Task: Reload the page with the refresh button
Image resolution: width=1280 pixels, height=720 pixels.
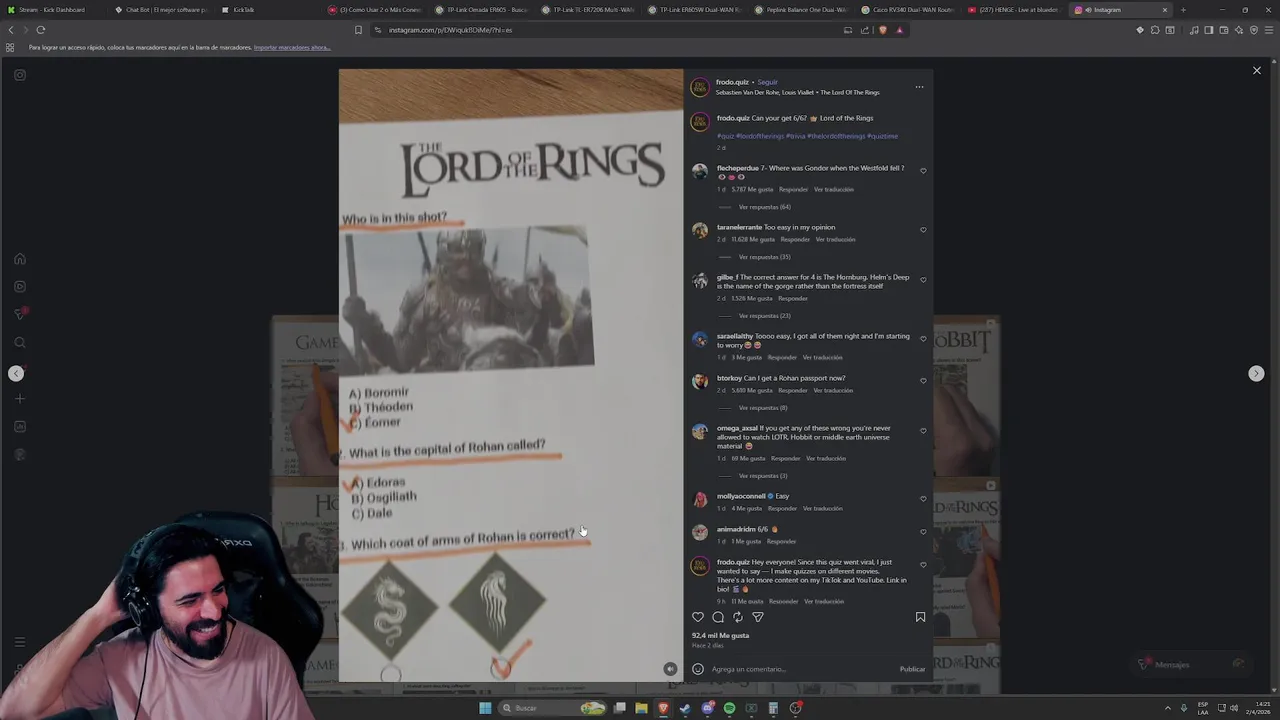Action: [41, 30]
